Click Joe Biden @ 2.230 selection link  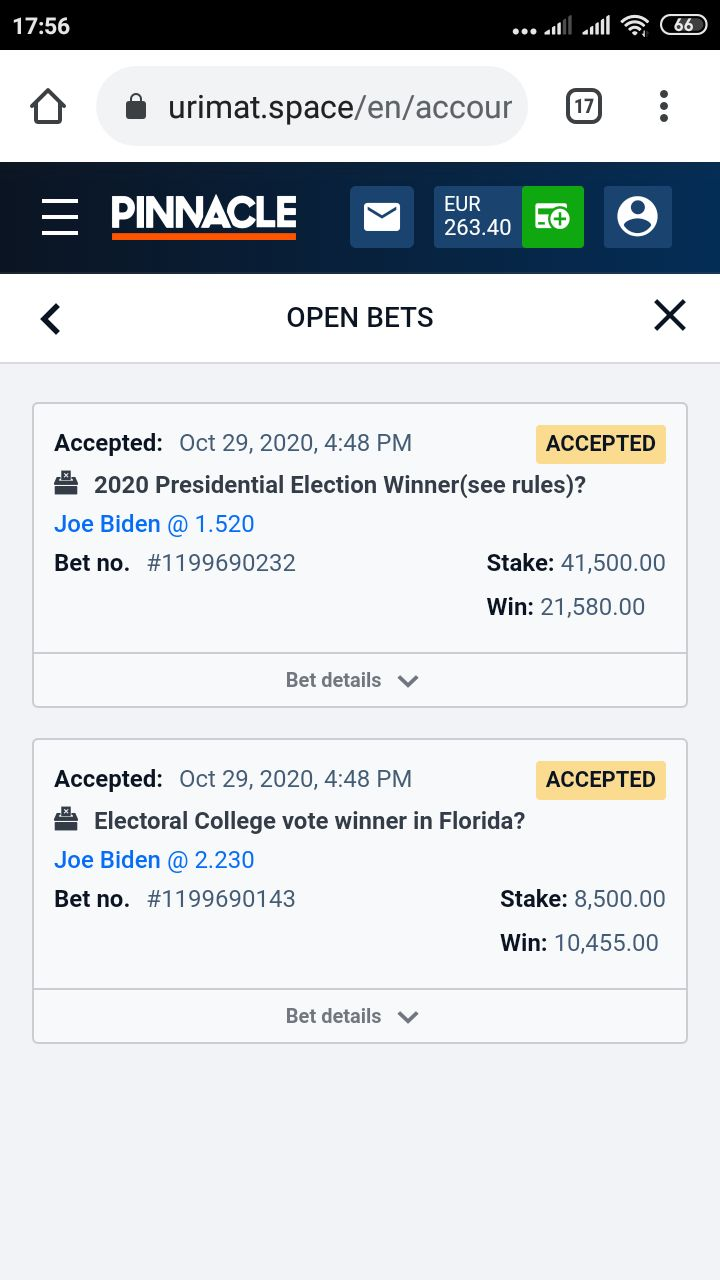[154, 860]
